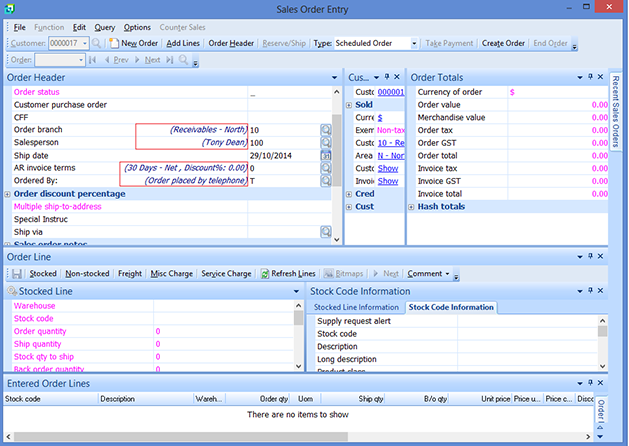The width and height of the screenshot is (629, 446).
Task: Go to last order navigation icon
Action: (x=170, y=60)
